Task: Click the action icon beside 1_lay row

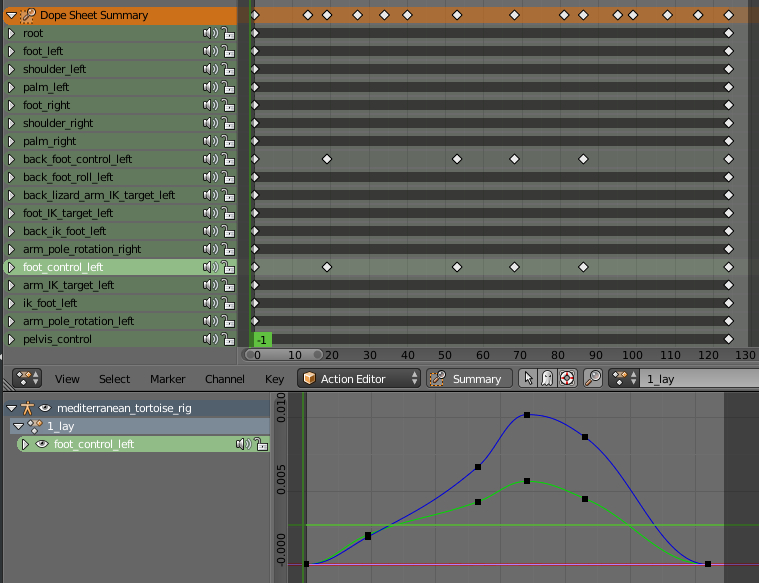Action: click(34, 426)
